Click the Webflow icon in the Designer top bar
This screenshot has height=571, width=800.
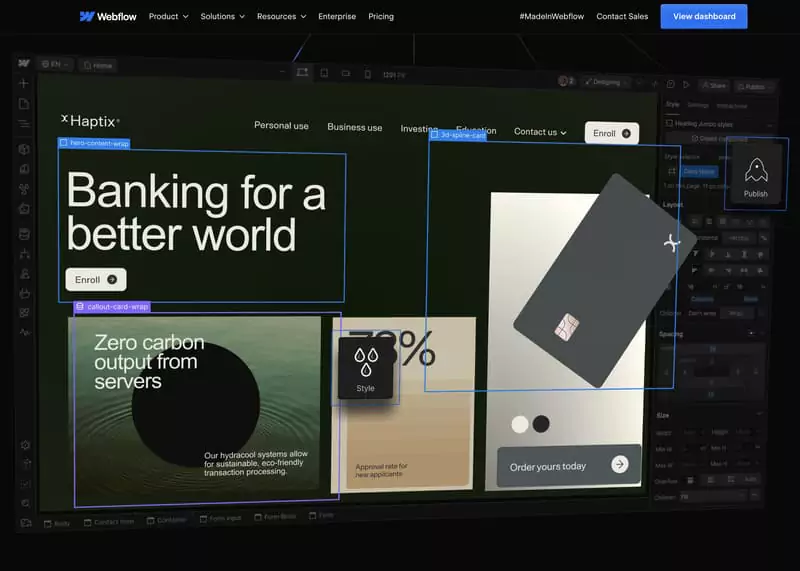[x=23, y=63]
